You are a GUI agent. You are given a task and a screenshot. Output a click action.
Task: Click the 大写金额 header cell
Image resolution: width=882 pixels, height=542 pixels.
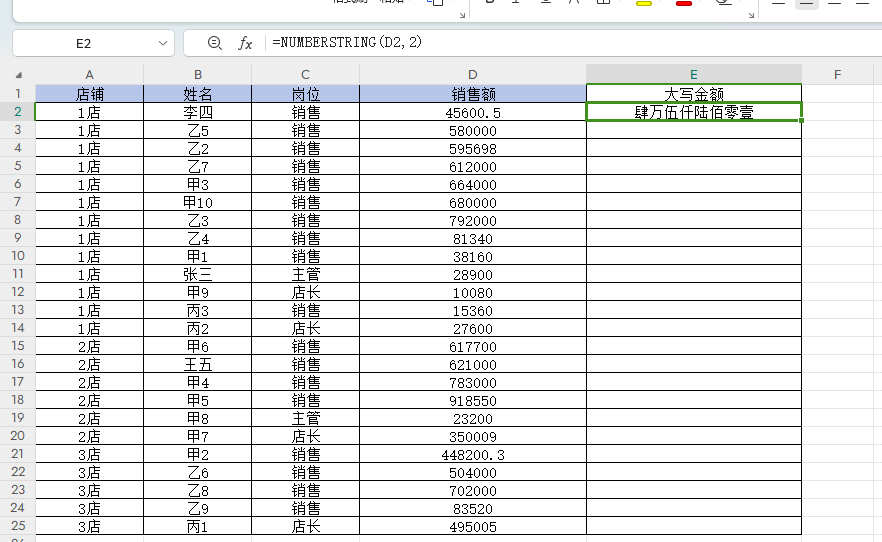694,94
